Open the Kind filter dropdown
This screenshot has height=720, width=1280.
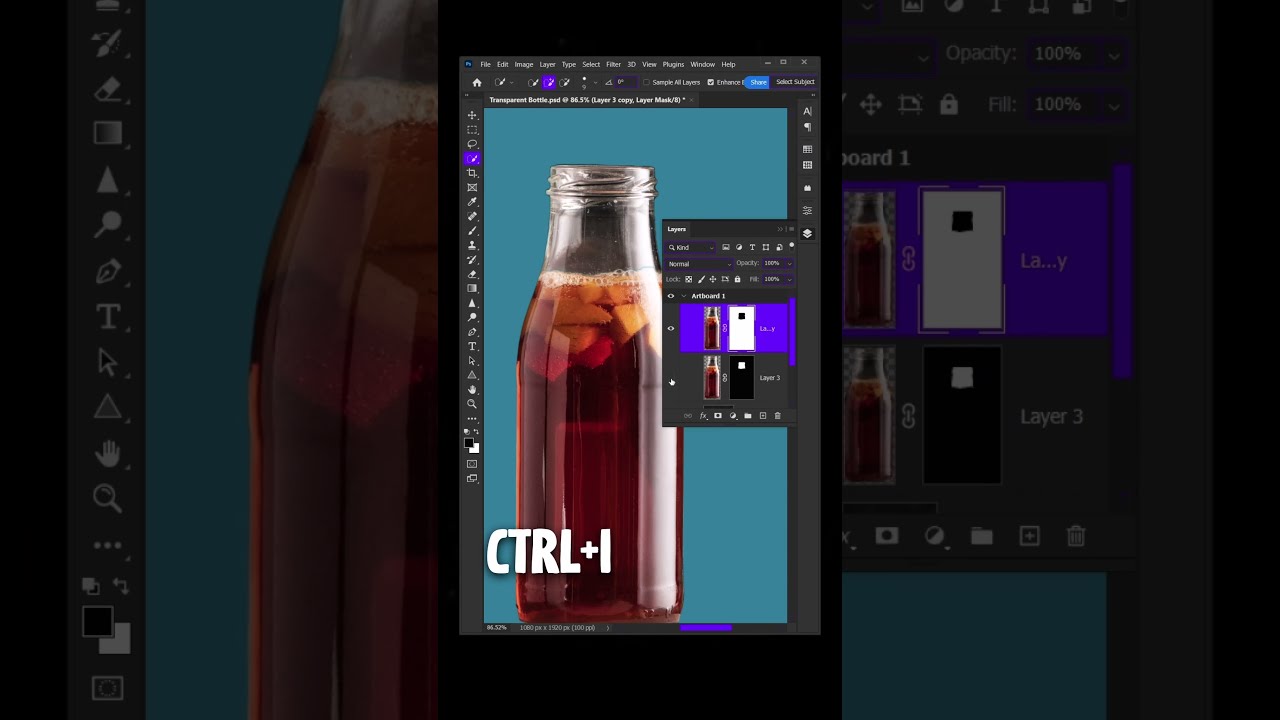[691, 248]
